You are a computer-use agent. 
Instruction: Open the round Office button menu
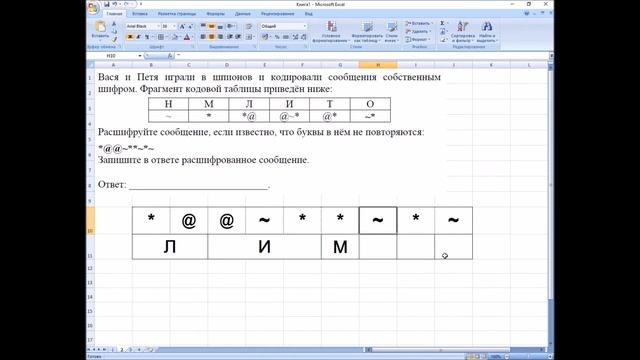(x=93, y=7)
